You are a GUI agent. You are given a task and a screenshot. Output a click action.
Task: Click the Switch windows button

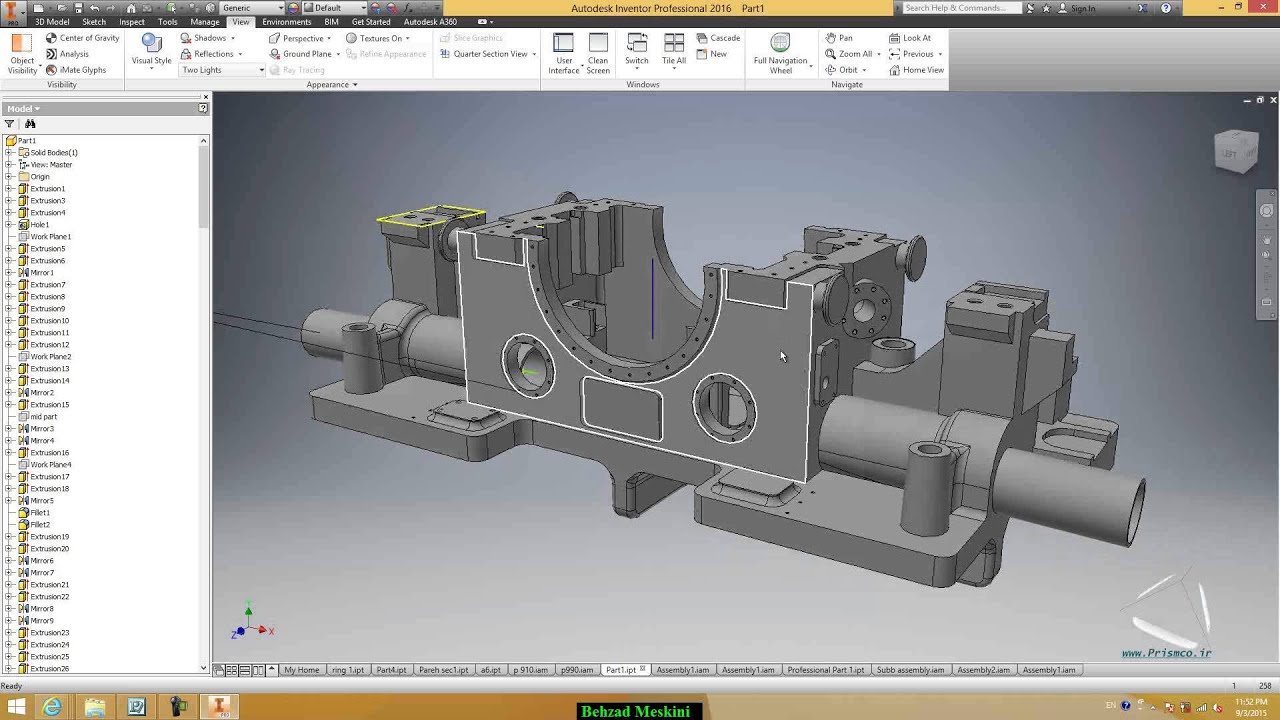pos(637,50)
